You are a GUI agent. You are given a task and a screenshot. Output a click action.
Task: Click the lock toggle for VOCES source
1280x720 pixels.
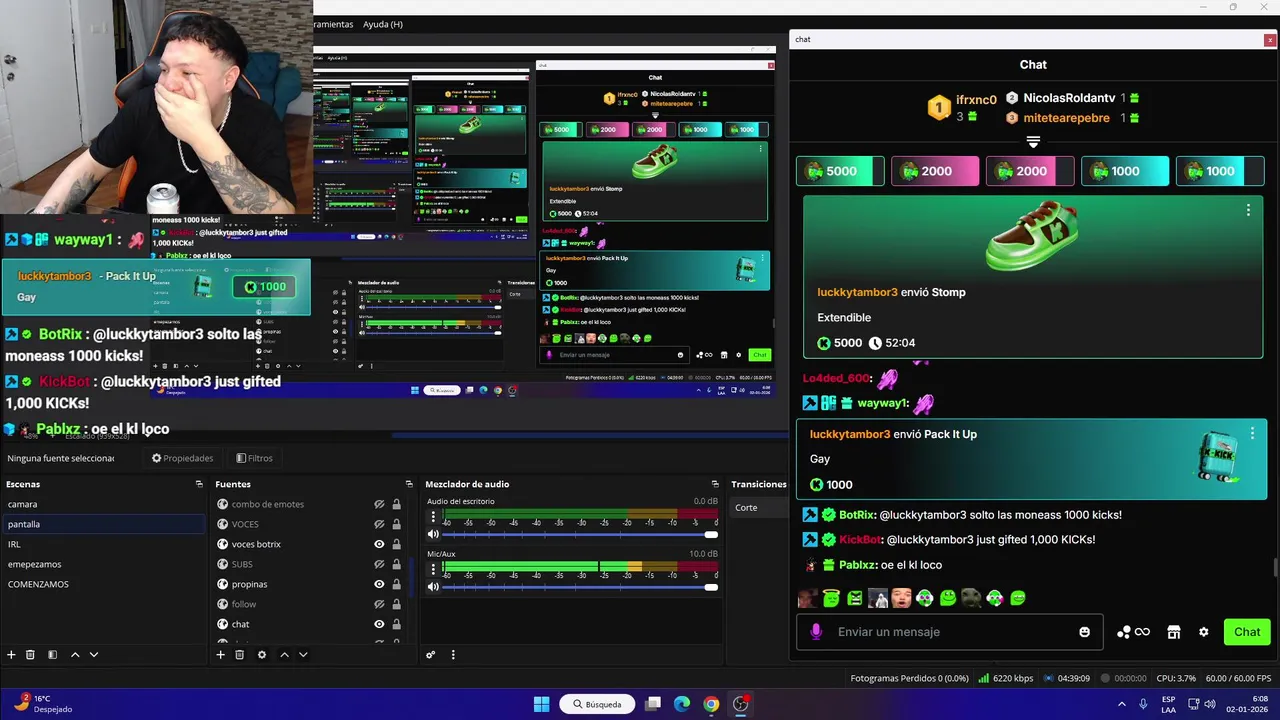click(396, 524)
